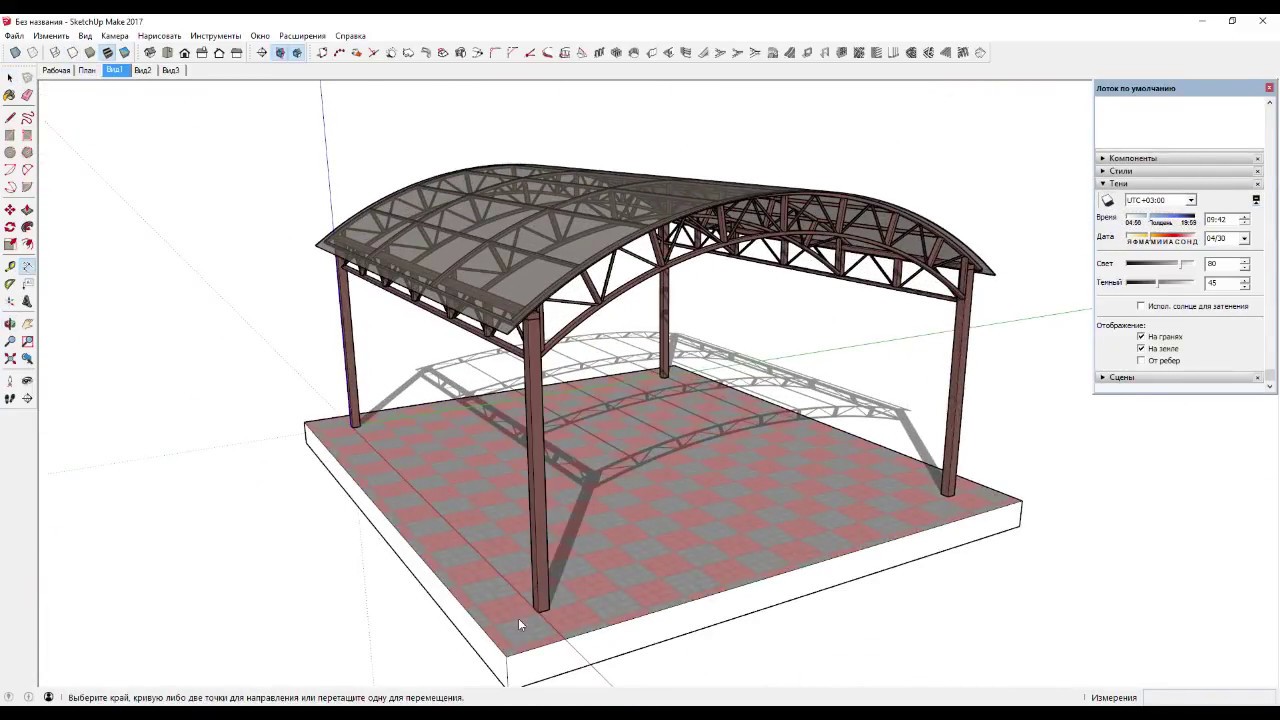Open the Файл menu
Screen dimensions: 1280x720
[14, 36]
